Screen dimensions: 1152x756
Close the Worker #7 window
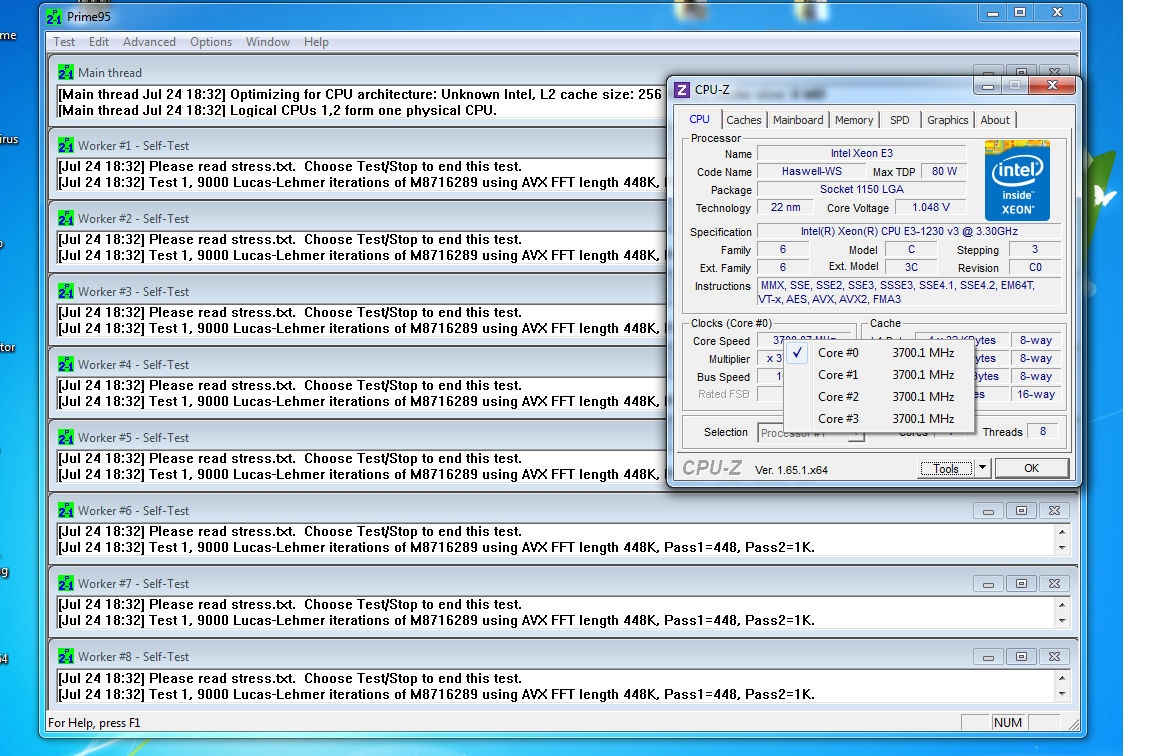coord(1054,583)
